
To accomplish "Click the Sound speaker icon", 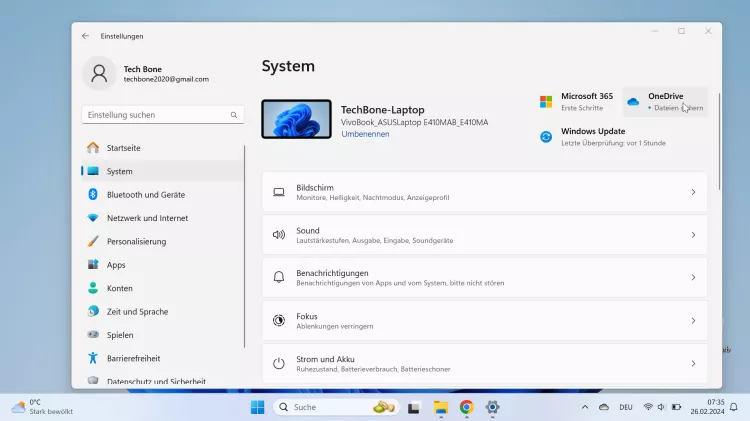I will click(279, 235).
